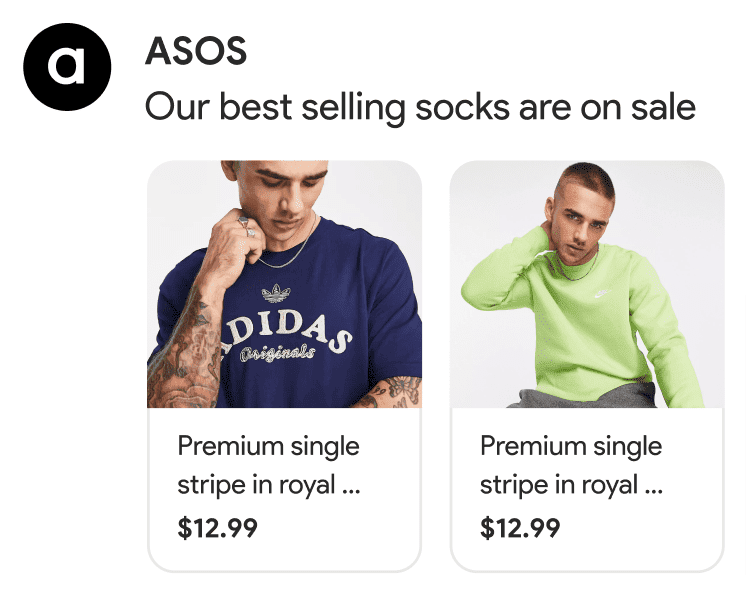Open the ASOS sender name

click(196, 51)
